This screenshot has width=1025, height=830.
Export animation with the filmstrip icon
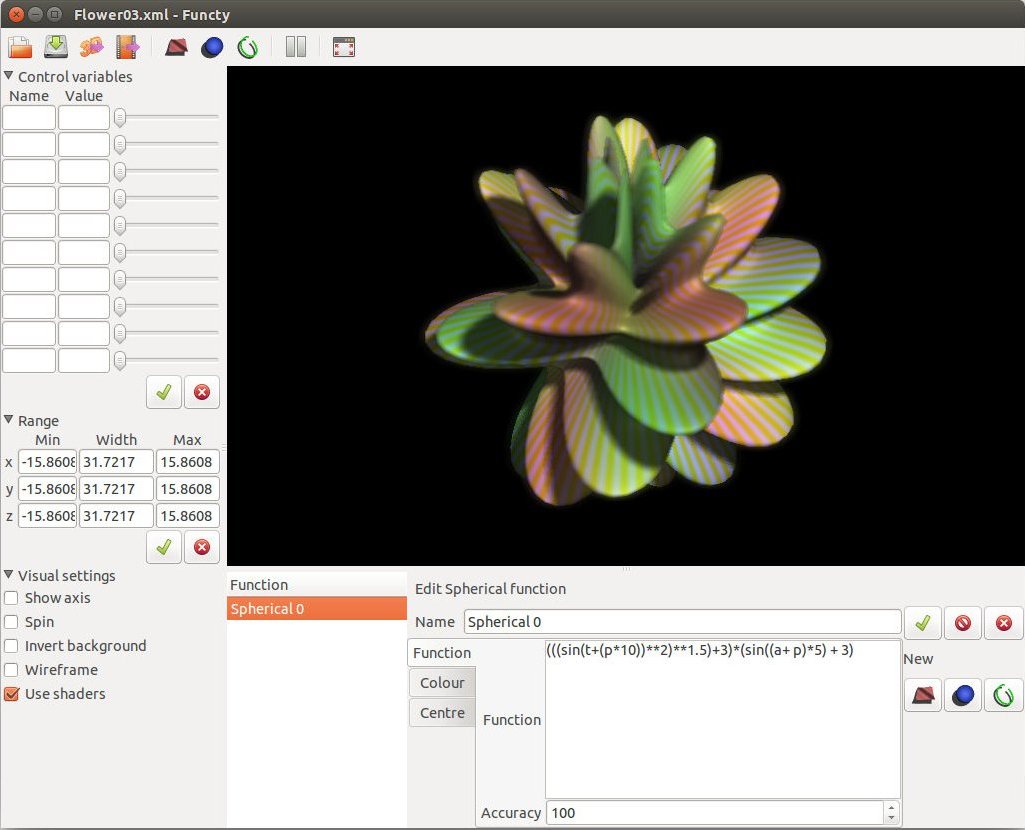point(127,47)
